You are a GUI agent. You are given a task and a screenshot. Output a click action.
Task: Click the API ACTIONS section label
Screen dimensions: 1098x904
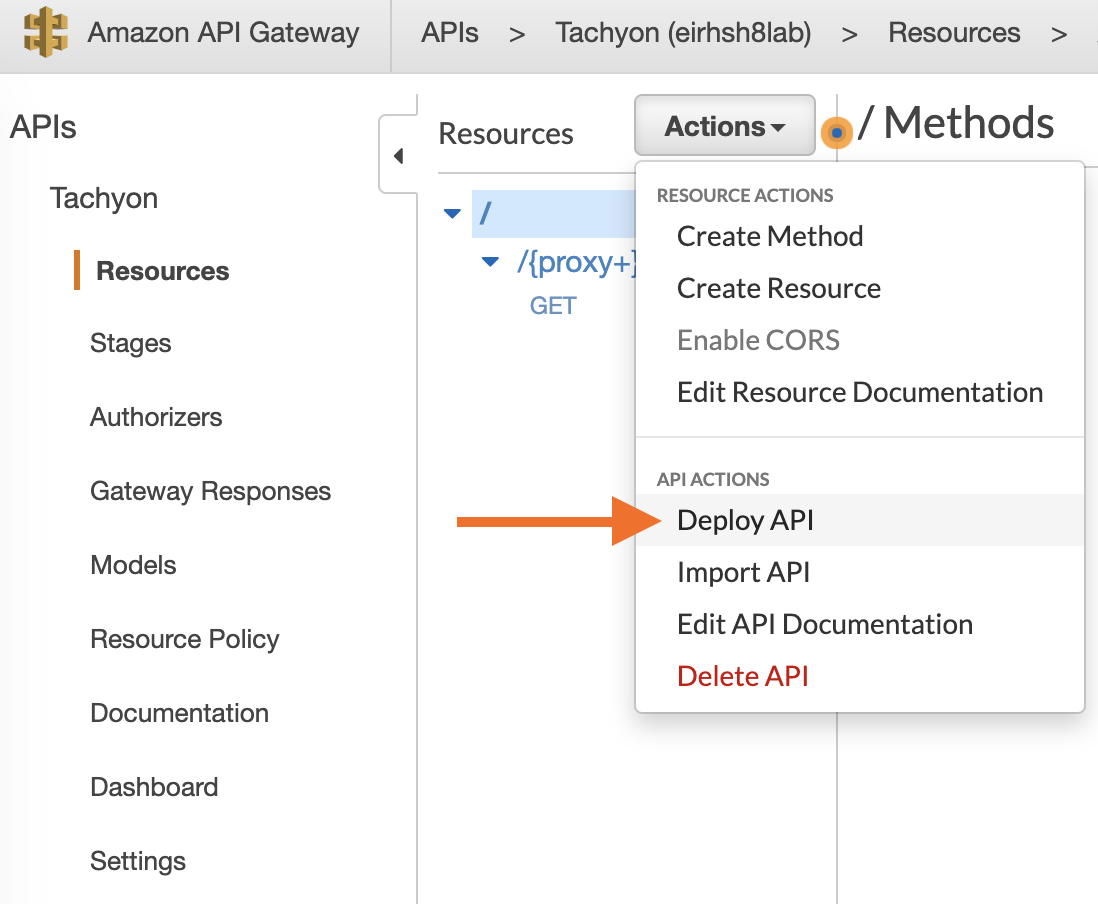(713, 480)
